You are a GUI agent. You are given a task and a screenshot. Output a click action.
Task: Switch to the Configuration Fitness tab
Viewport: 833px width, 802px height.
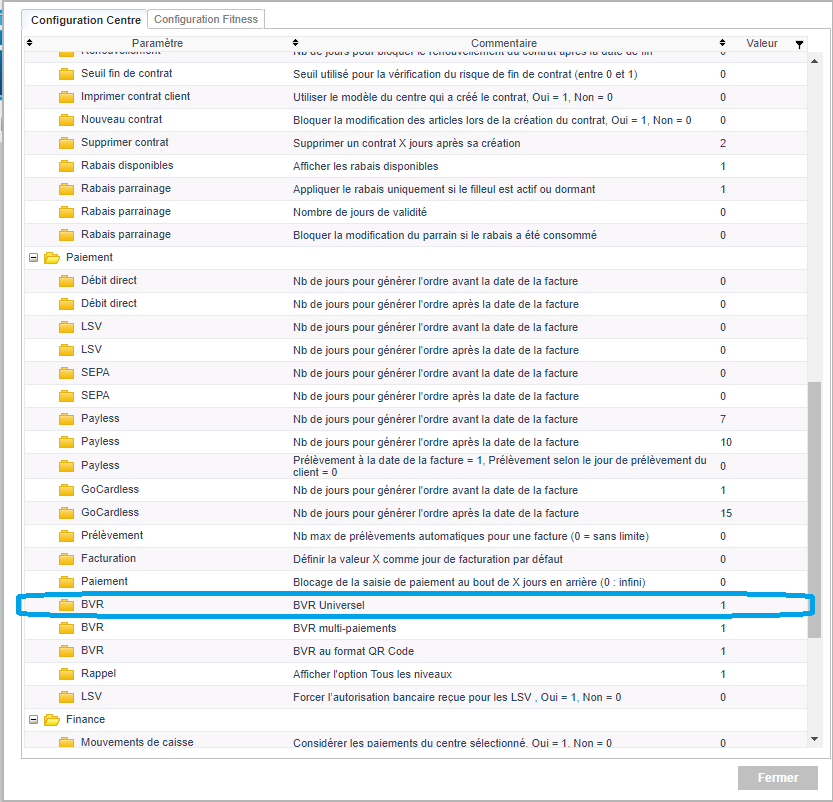(x=206, y=19)
